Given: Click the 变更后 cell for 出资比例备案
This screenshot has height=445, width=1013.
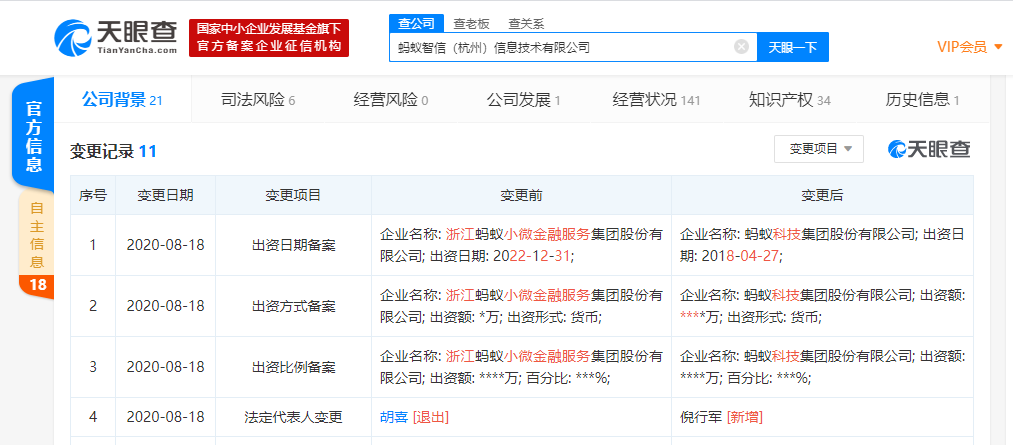Looking at the screenshot, I should (822, 367).
